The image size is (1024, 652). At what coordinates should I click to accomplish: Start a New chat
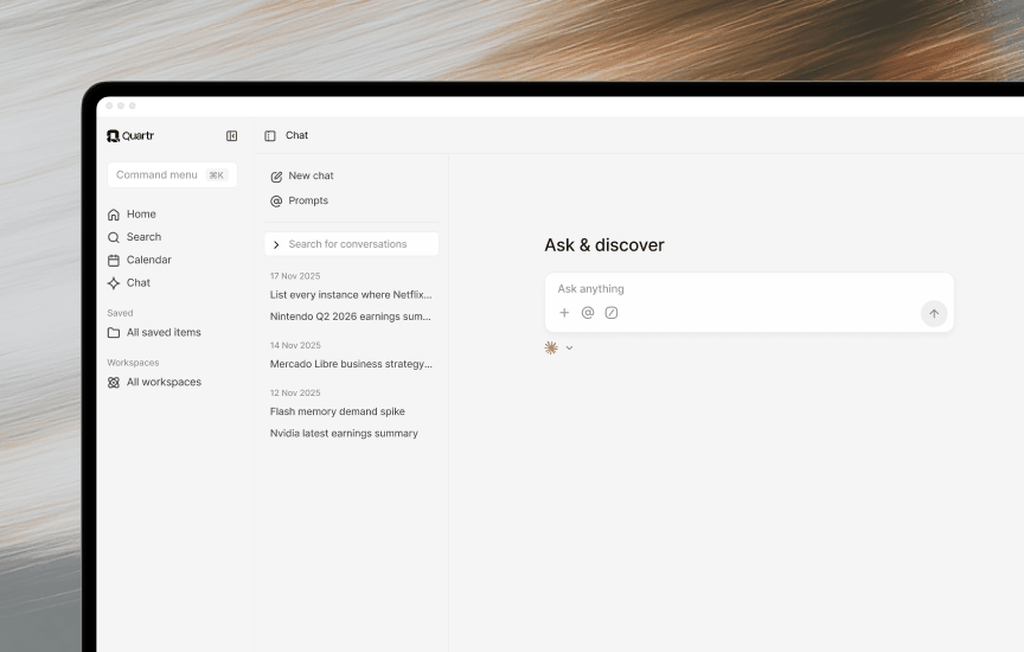[311, 176]
